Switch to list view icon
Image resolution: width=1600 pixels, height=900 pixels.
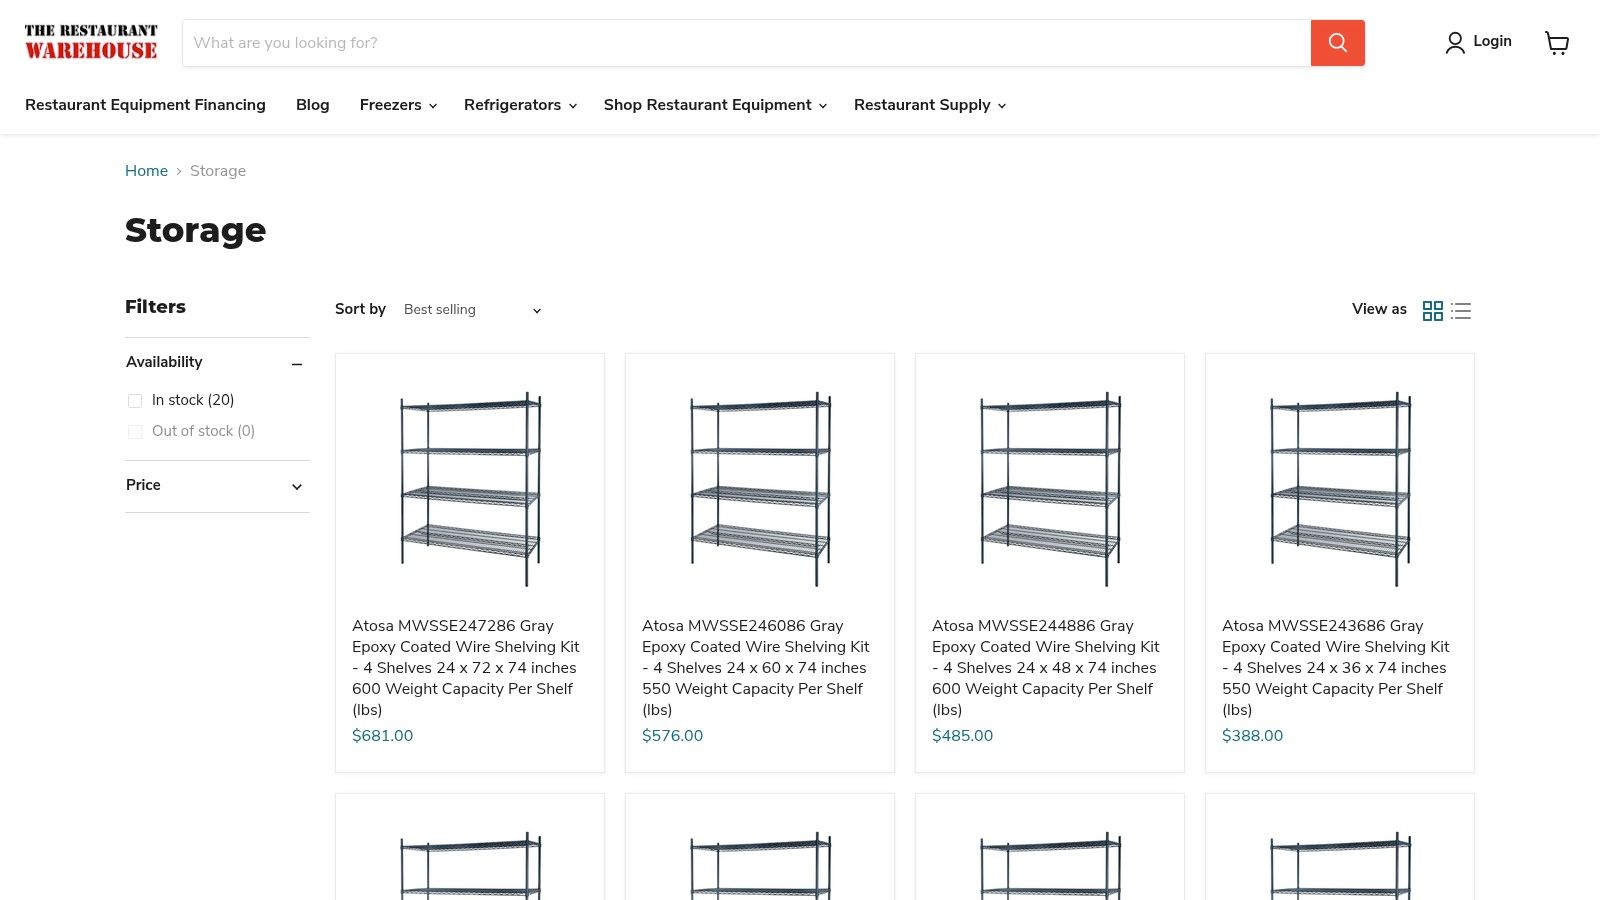1461,311
